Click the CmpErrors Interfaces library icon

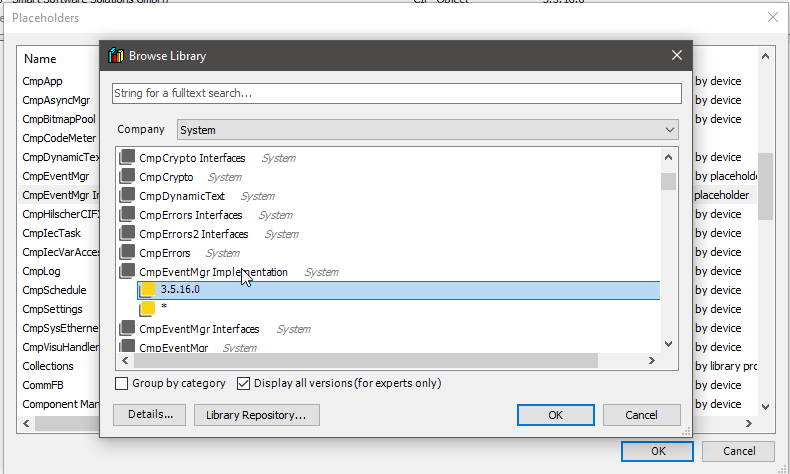(x=127, y=215)
